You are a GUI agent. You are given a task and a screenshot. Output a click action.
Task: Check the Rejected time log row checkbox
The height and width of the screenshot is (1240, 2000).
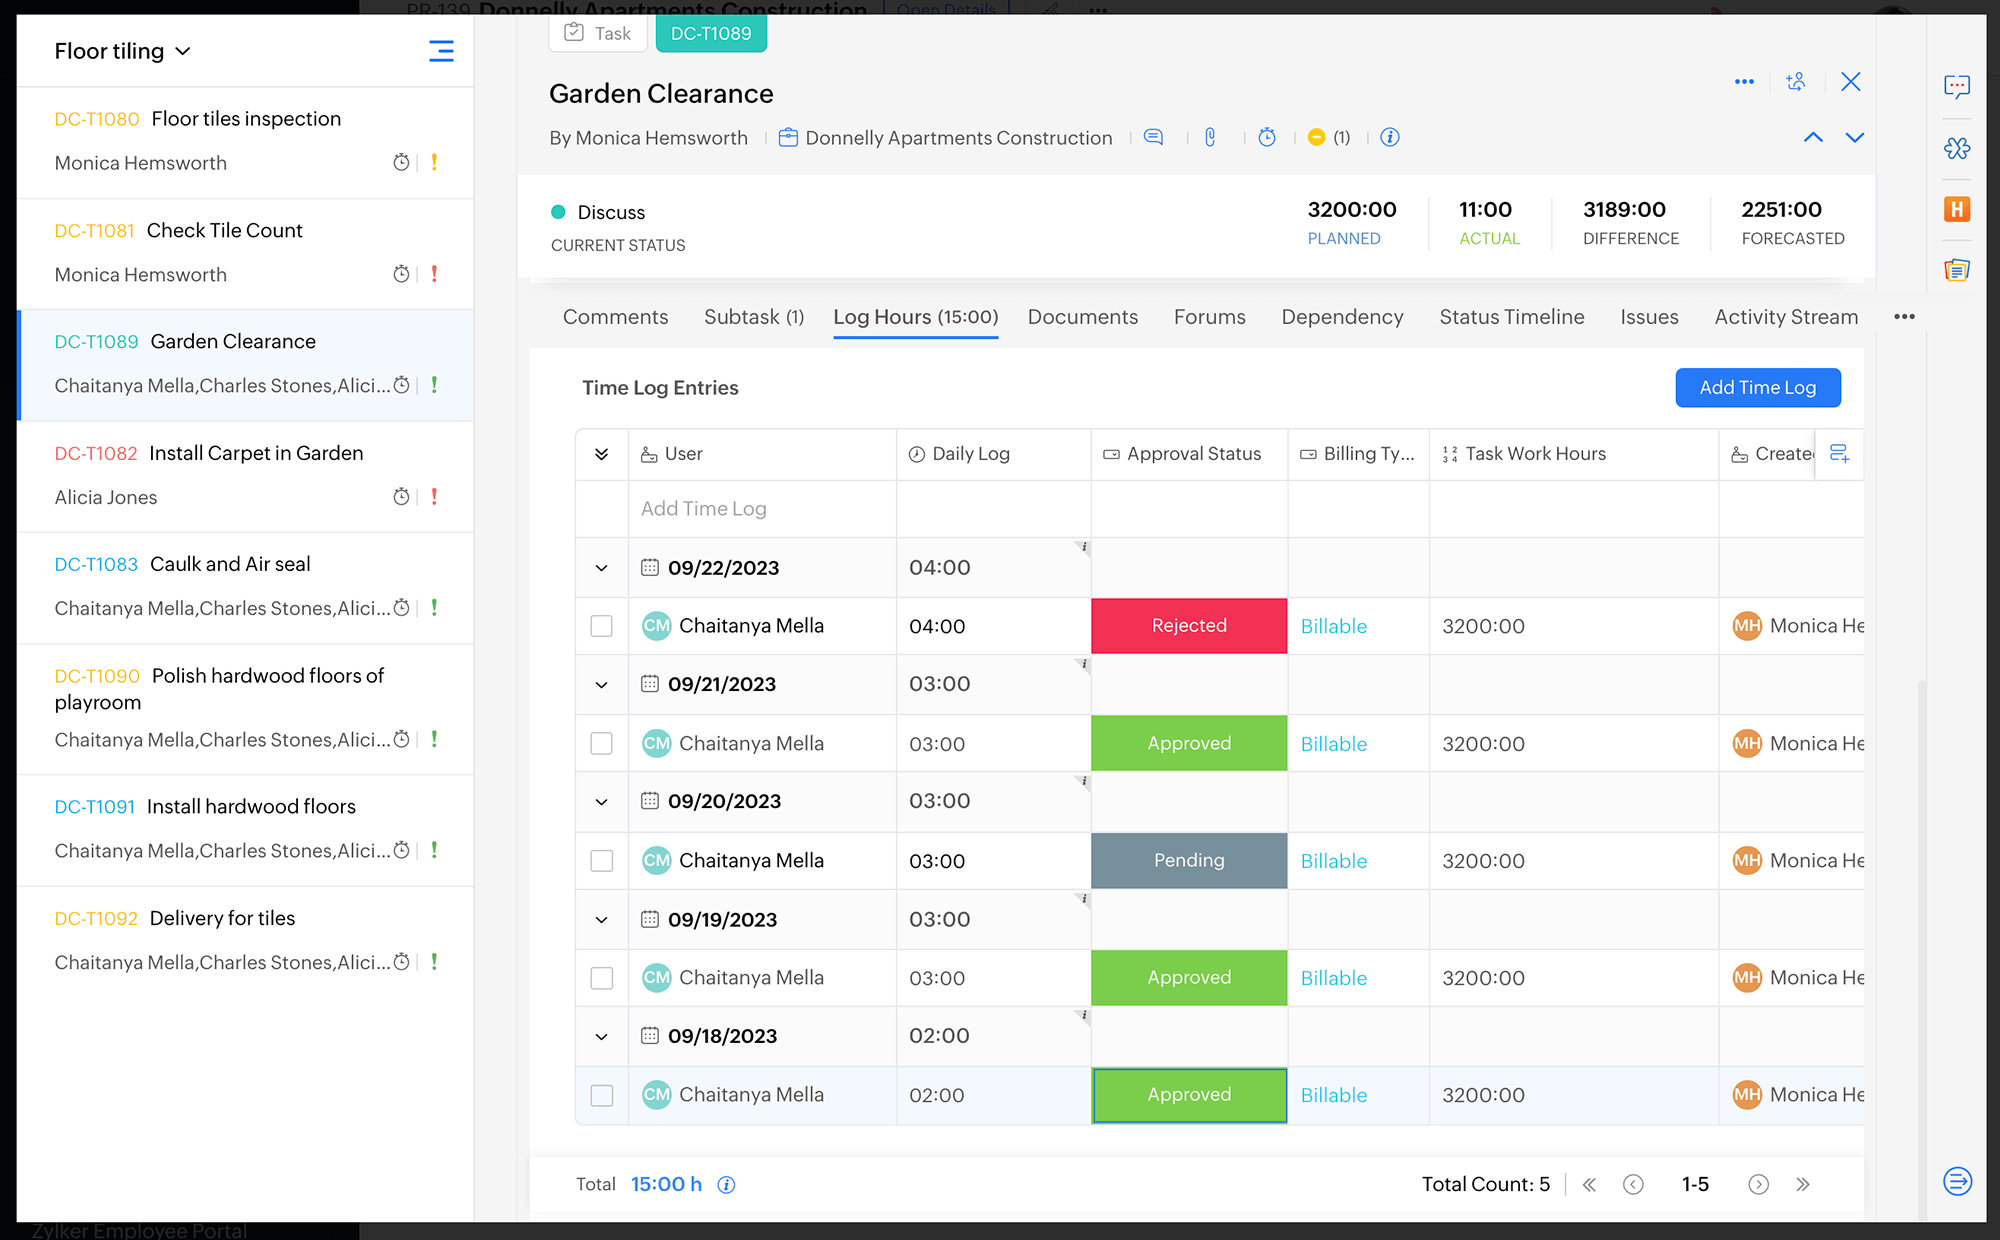coord(601,626)
